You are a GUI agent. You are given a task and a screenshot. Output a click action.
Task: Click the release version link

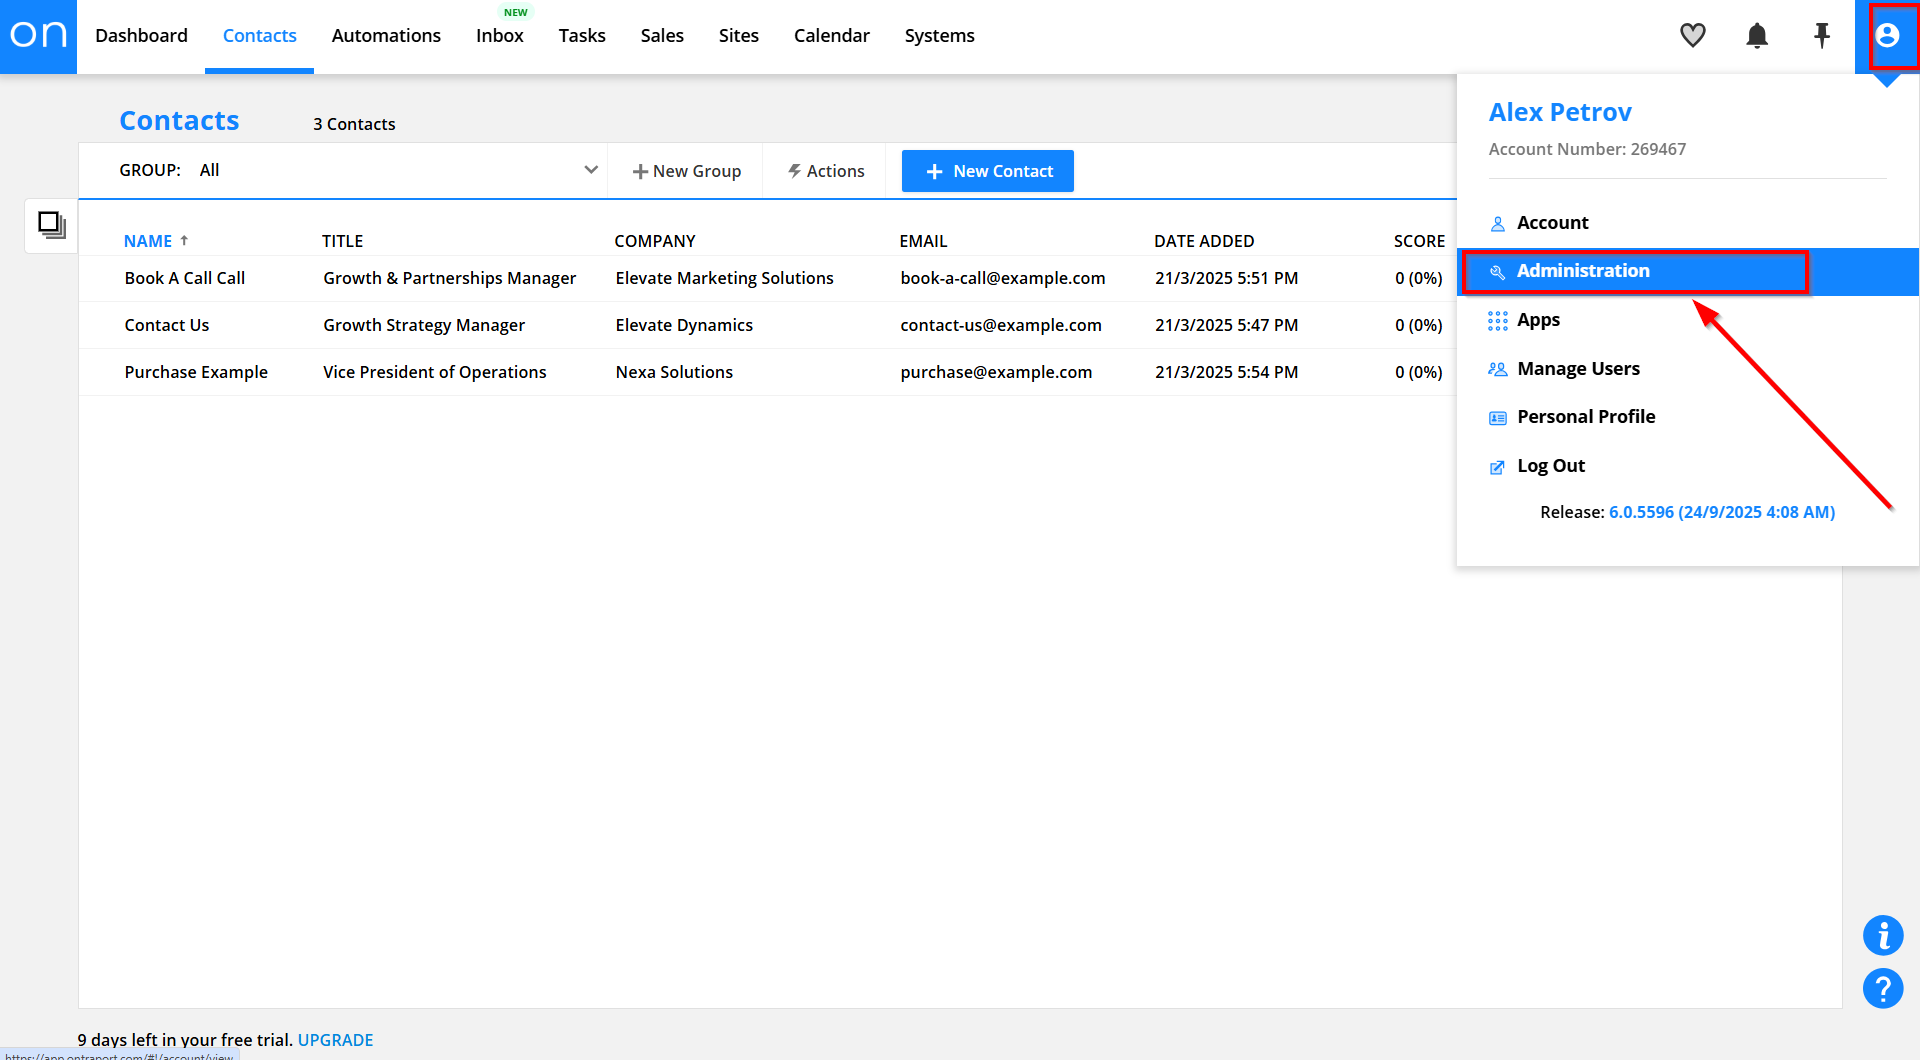click(x=1721, y=512)
